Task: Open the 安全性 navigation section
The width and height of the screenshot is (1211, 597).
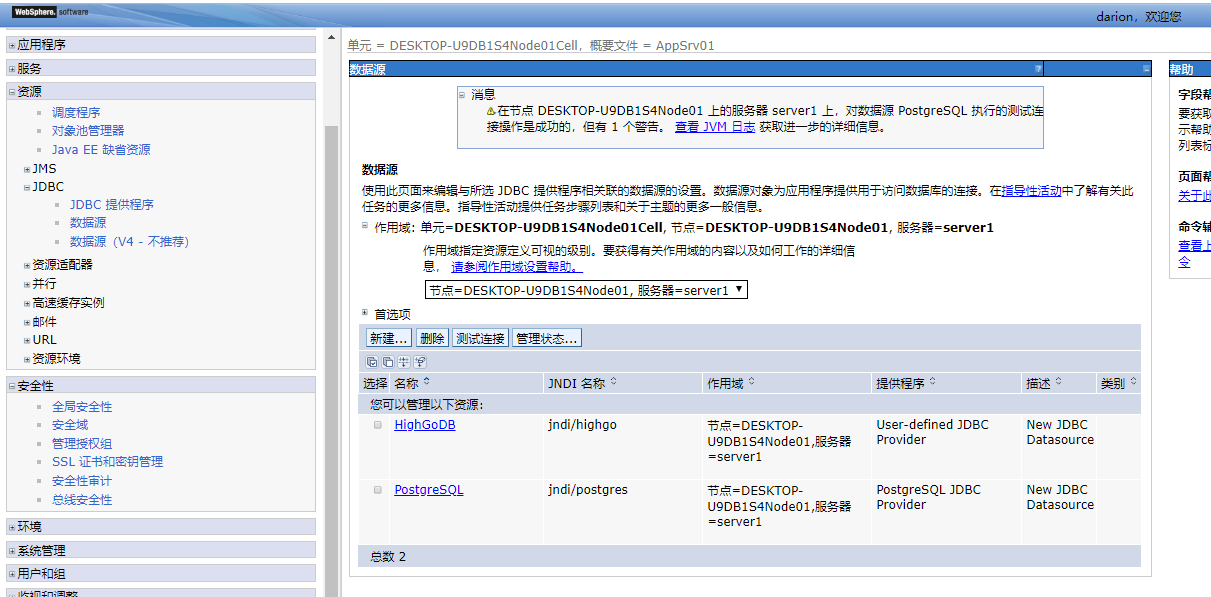Action: point(36,384)
